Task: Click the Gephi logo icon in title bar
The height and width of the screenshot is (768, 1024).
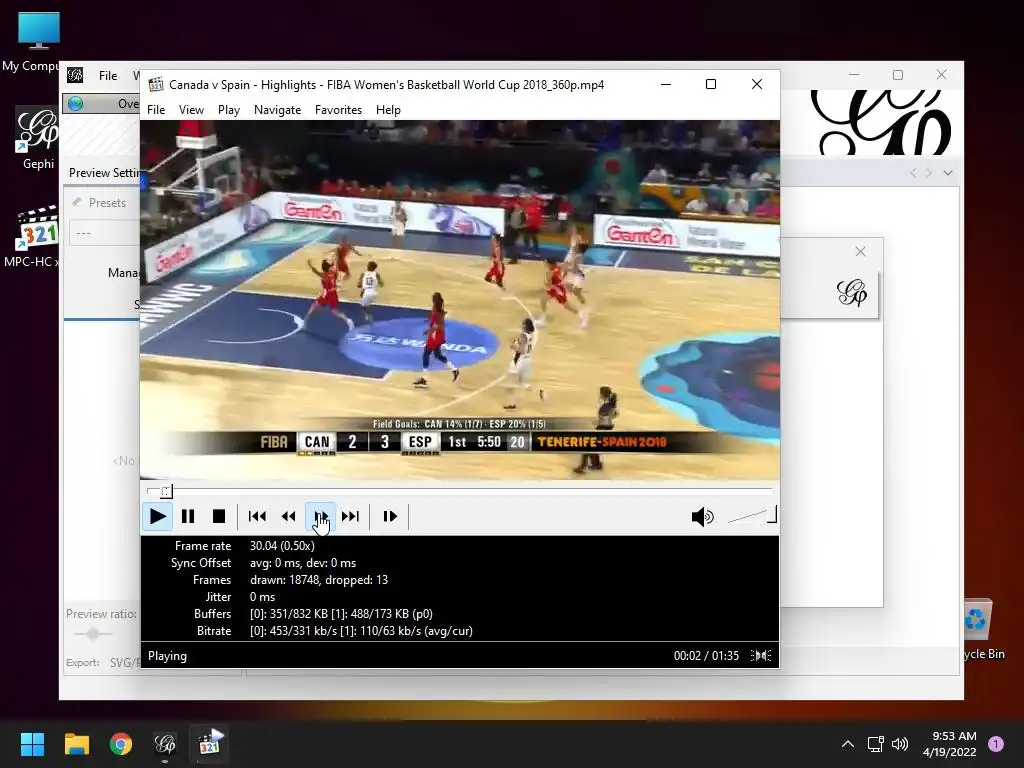Action: [x=75, y=75]
